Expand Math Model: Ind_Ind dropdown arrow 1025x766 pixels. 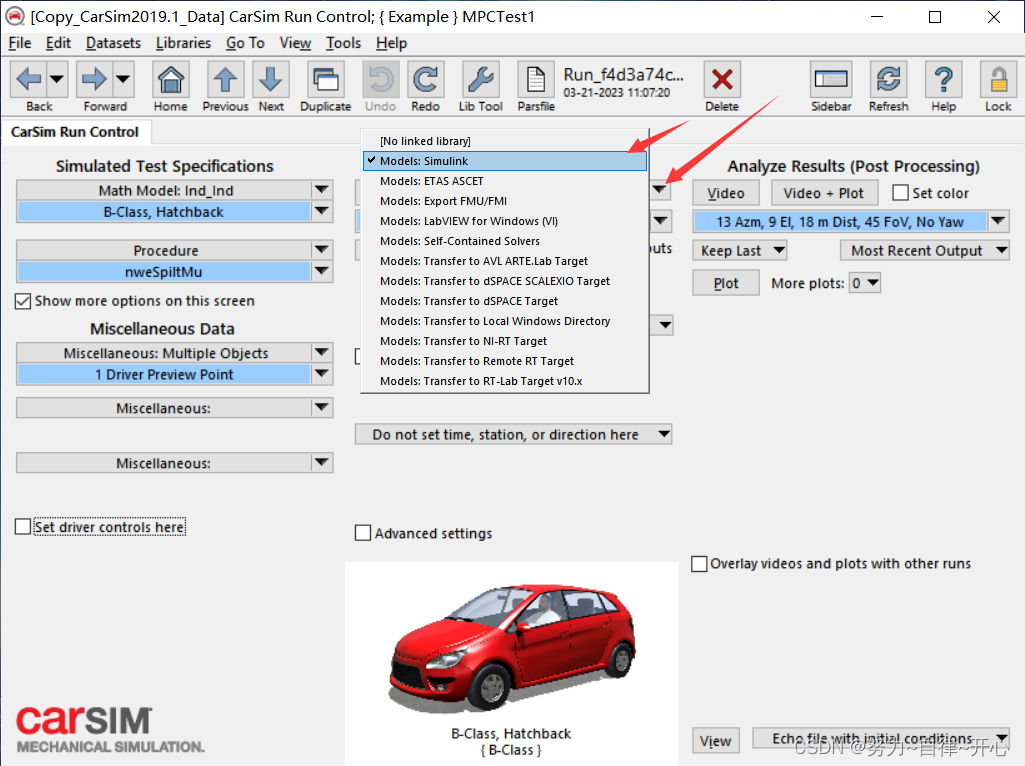[322, 190]
